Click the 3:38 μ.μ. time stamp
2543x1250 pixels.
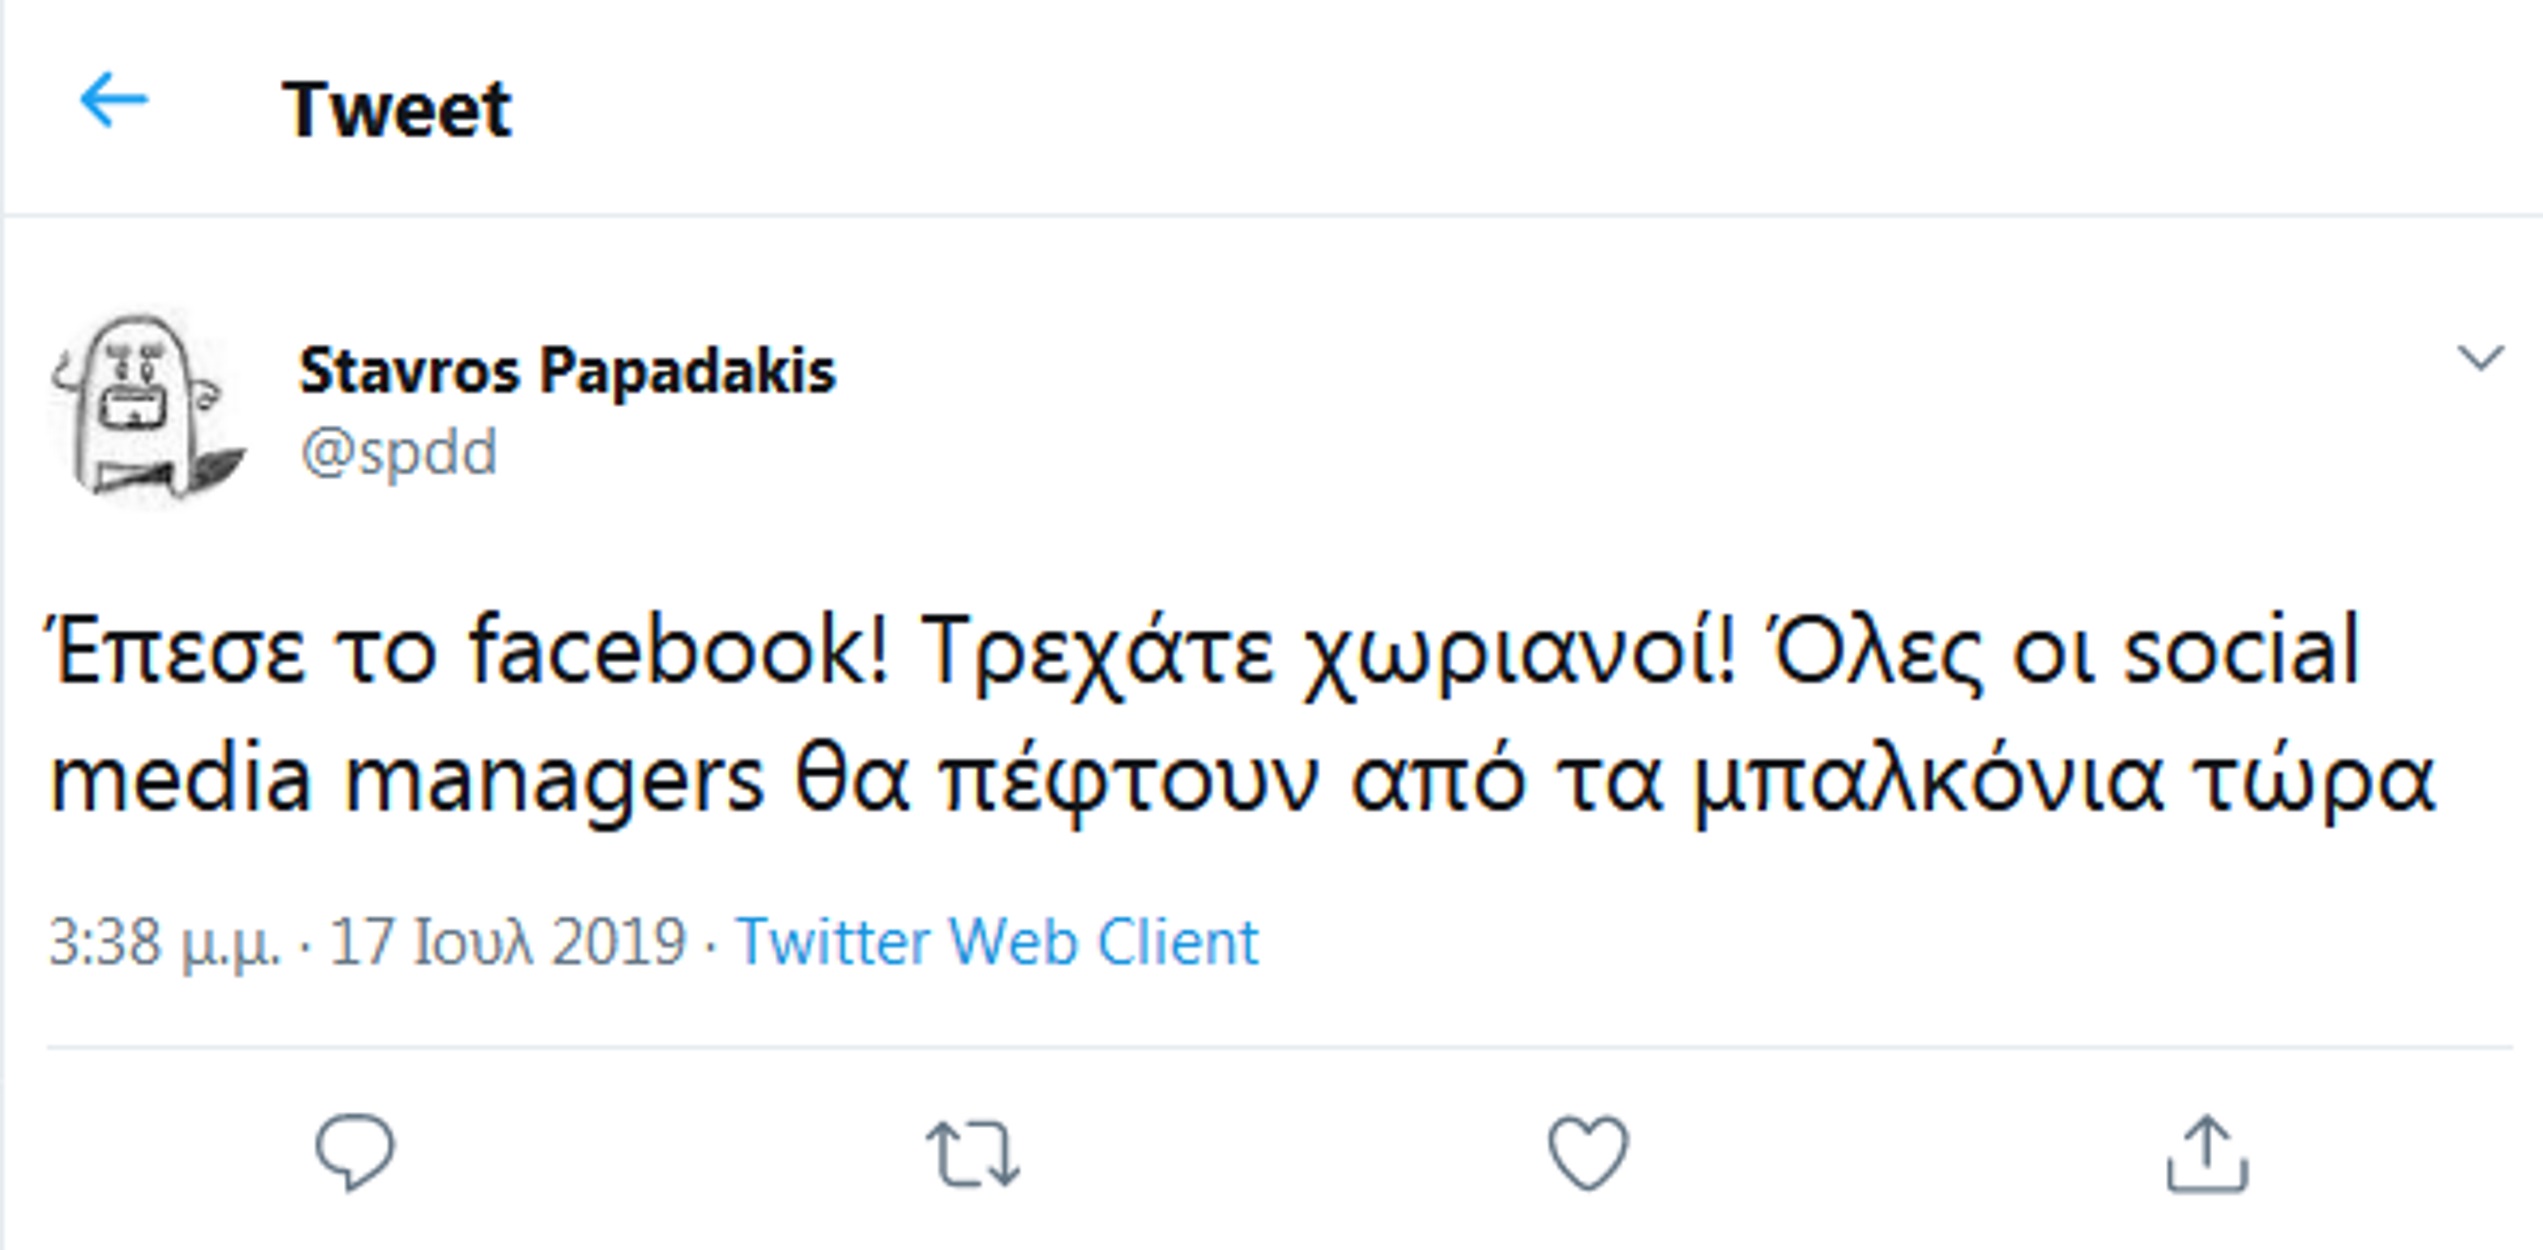point(163,942)
